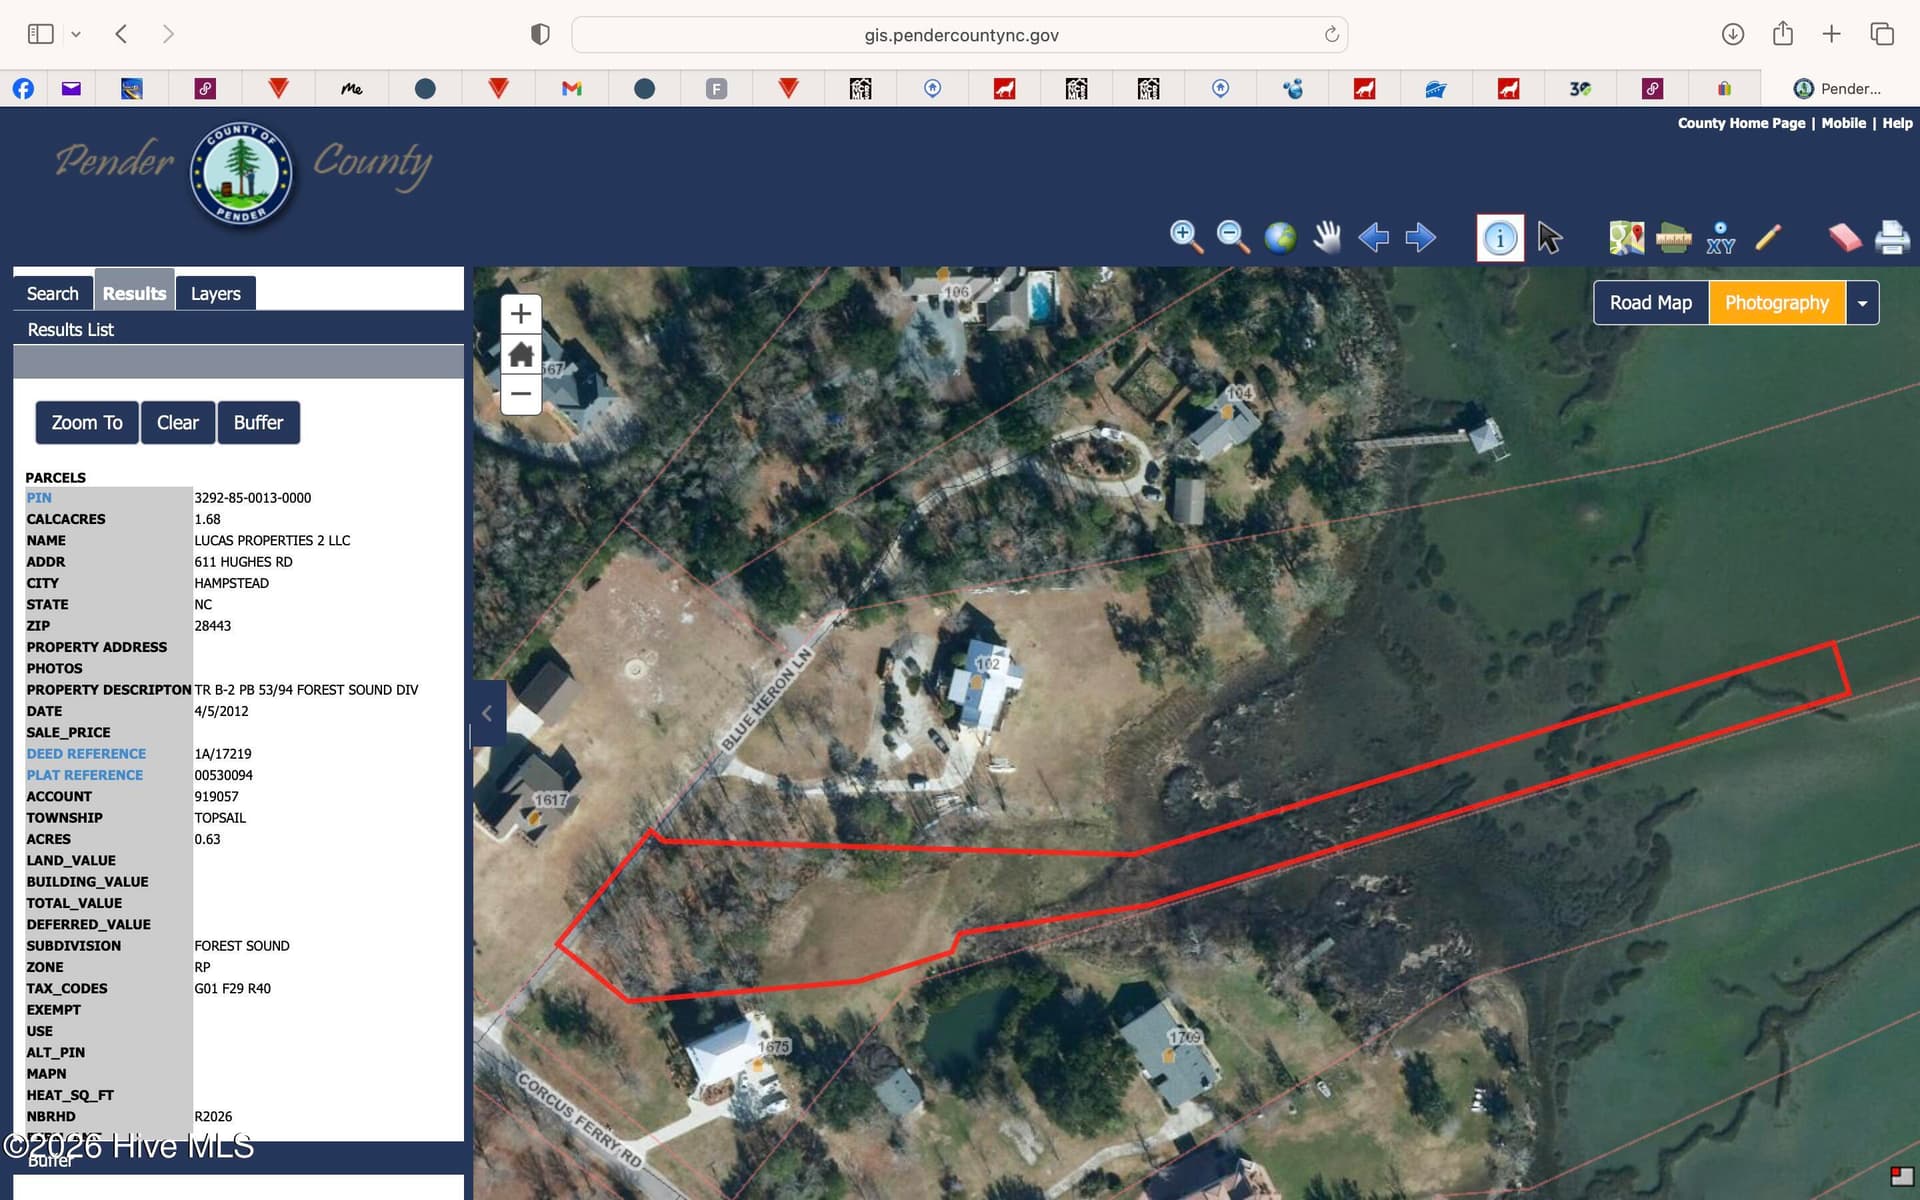Screen dimensions: 1920x1200
Task: Open the Mobile link
Action: (1843, 123)
